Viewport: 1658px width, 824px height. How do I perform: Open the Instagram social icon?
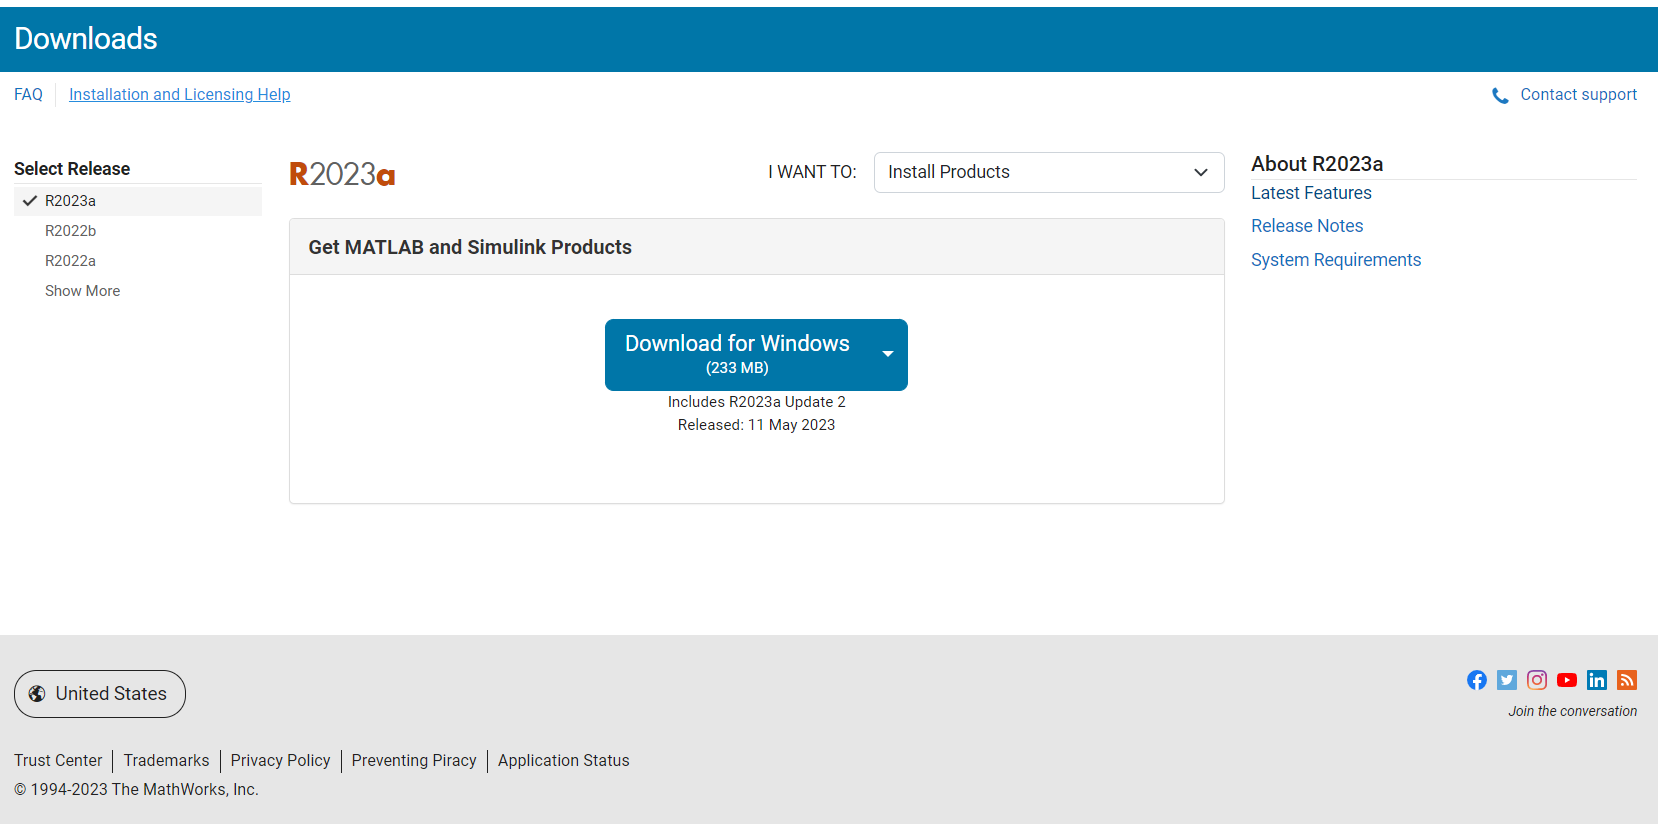pos(1537,680)
